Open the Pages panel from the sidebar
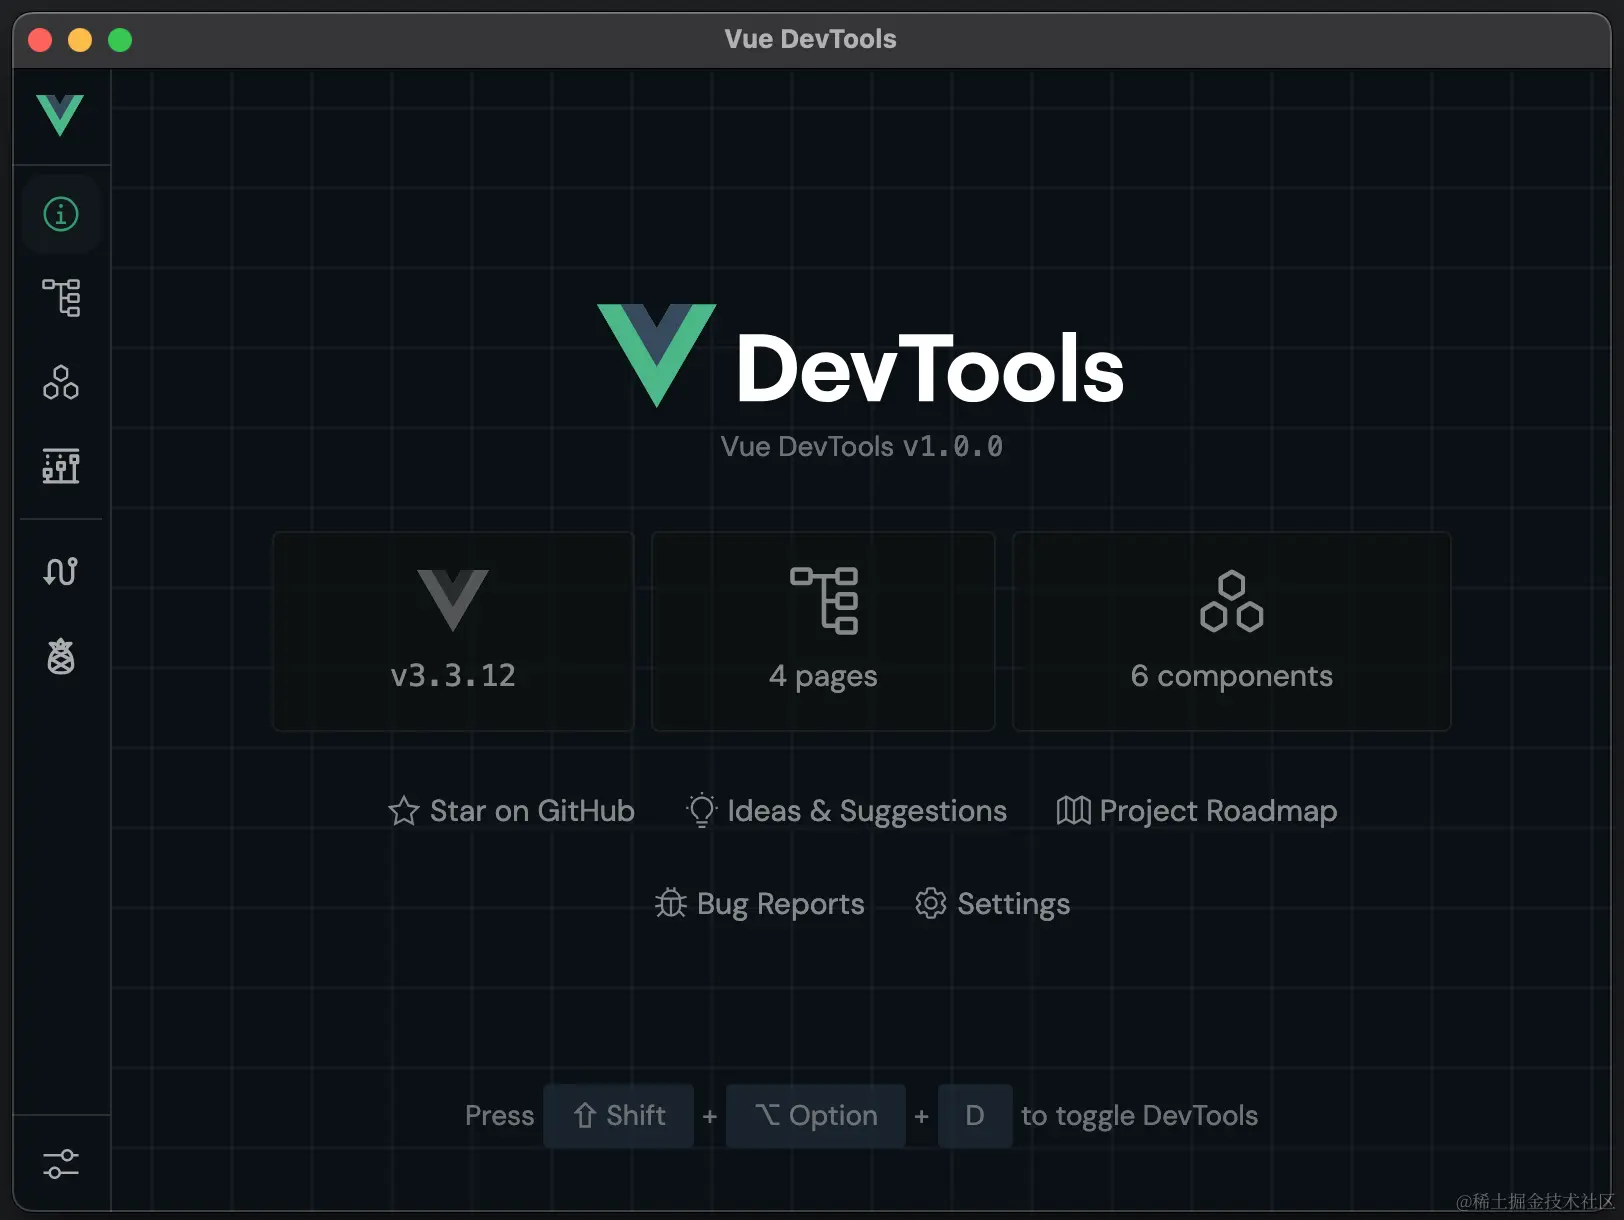This screenshot has width=1624, height=1220. click(60, 297)
